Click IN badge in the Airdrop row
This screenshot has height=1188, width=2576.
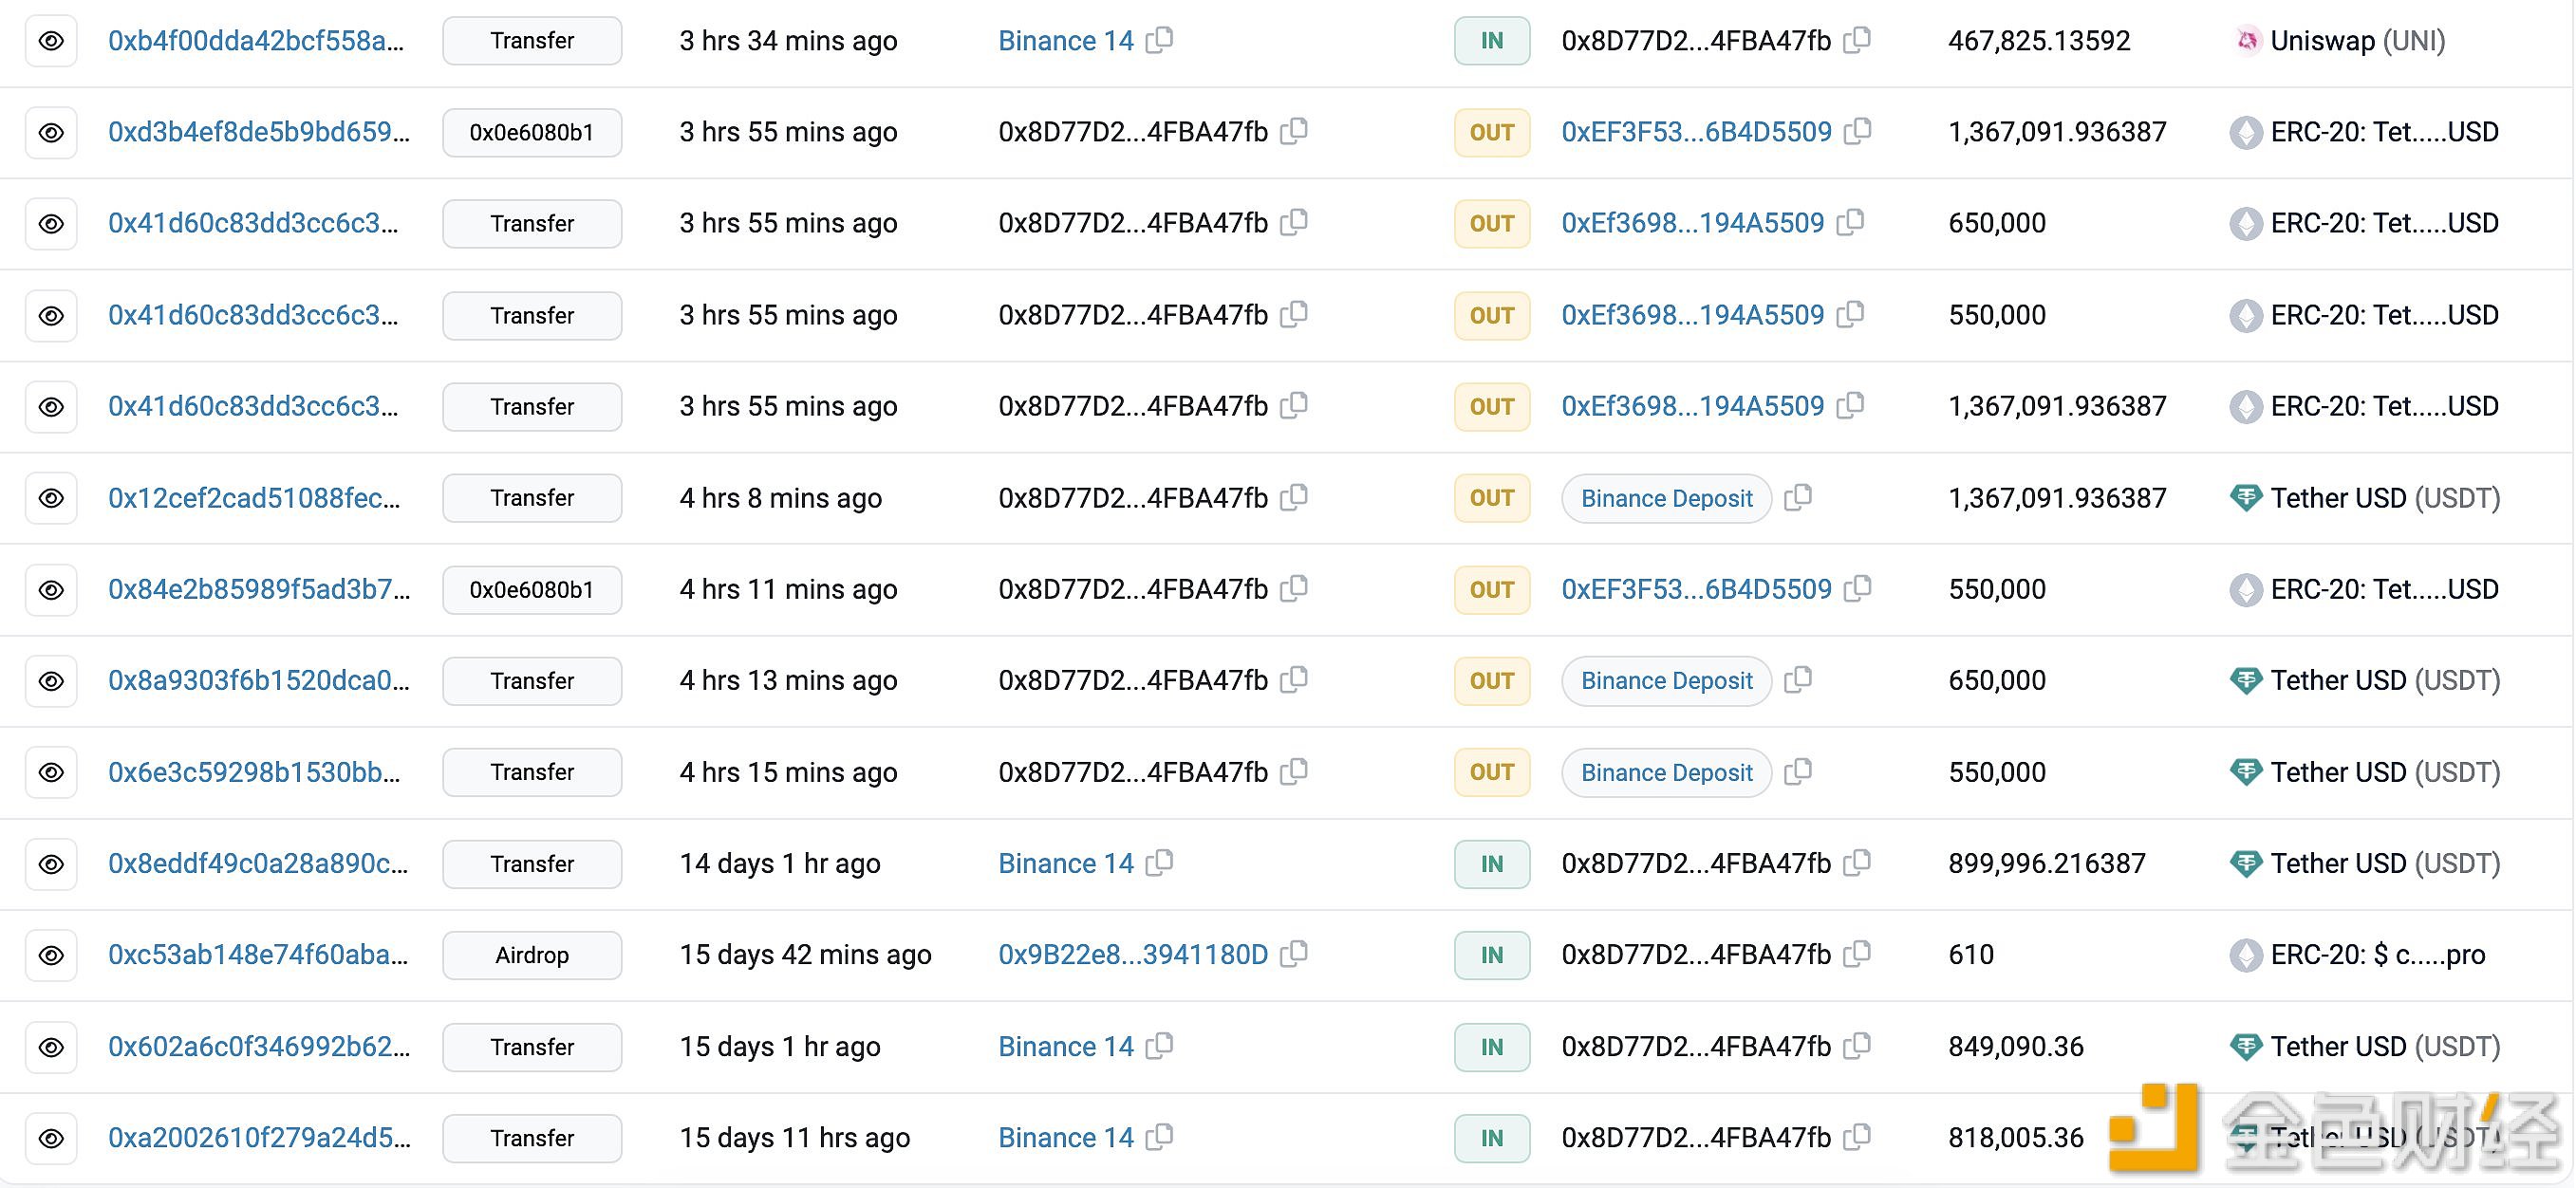pos(1492,955)
